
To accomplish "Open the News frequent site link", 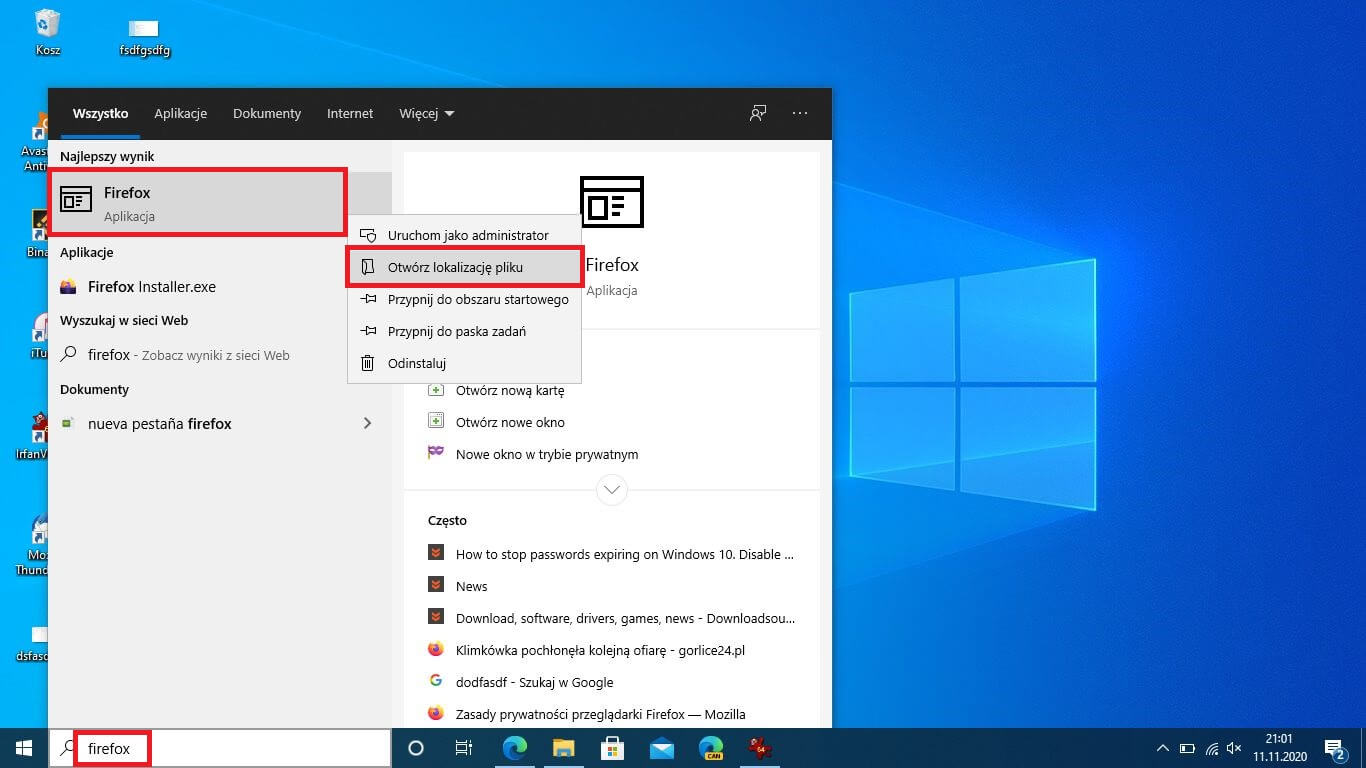I will click(471, 586).
